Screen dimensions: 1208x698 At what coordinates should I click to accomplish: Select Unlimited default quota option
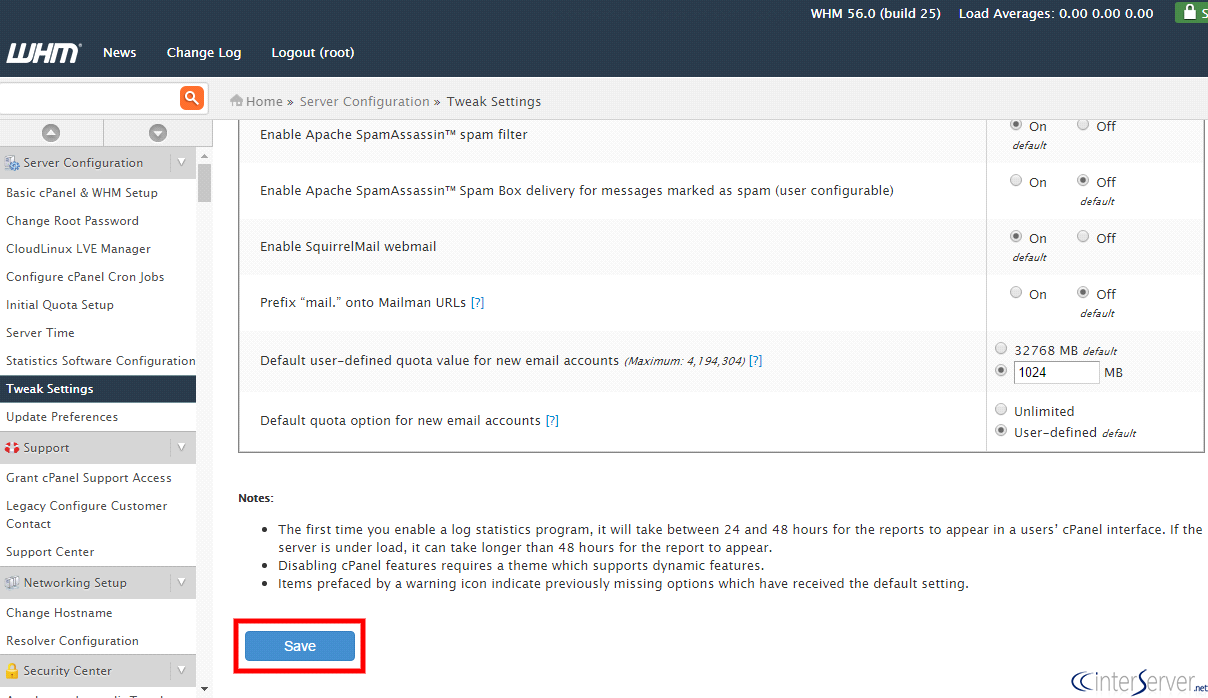[x=1001, y=410]
